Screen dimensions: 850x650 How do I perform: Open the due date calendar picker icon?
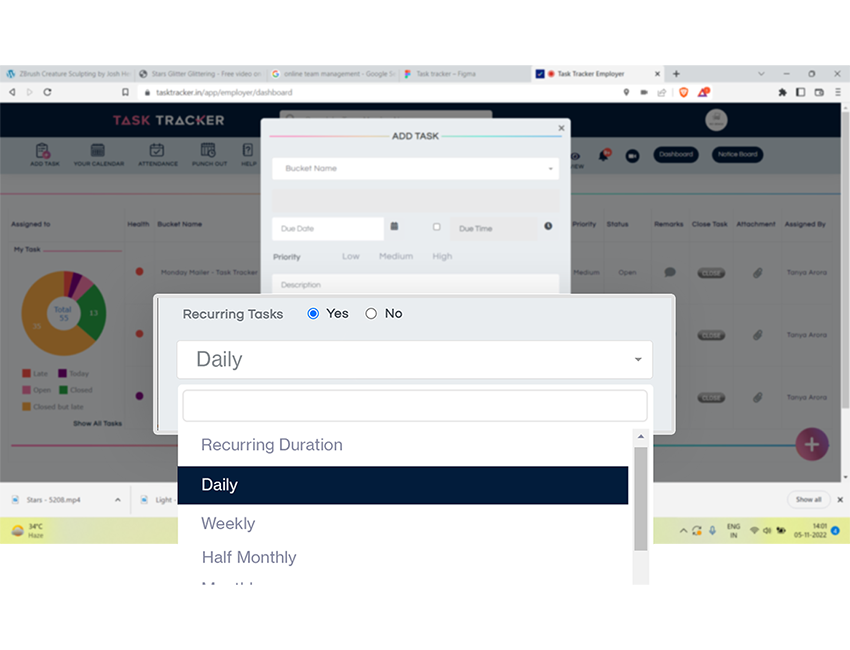[394, 227]
